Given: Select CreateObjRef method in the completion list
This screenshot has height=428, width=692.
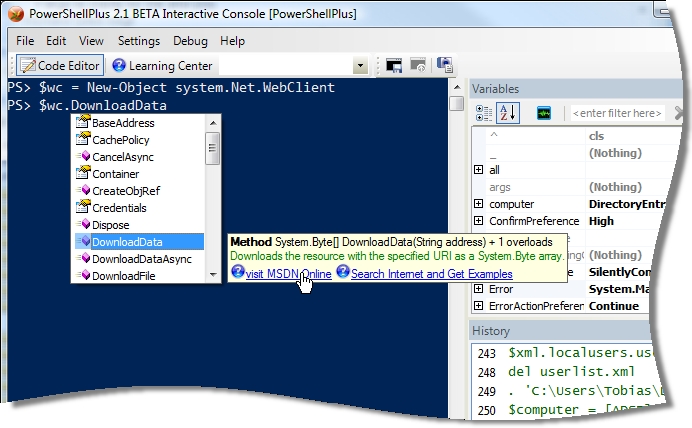Looking at the screenshot, I should coord(126,191).
